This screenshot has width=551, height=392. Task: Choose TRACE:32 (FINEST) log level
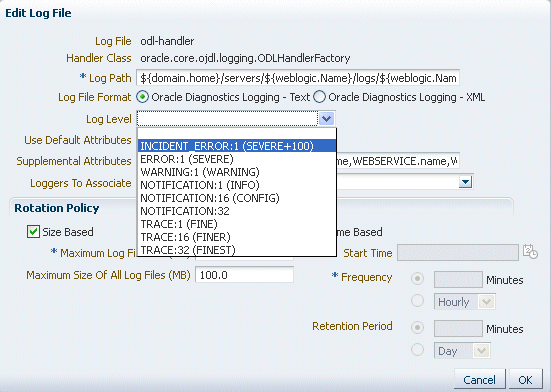tap(237, 250)
